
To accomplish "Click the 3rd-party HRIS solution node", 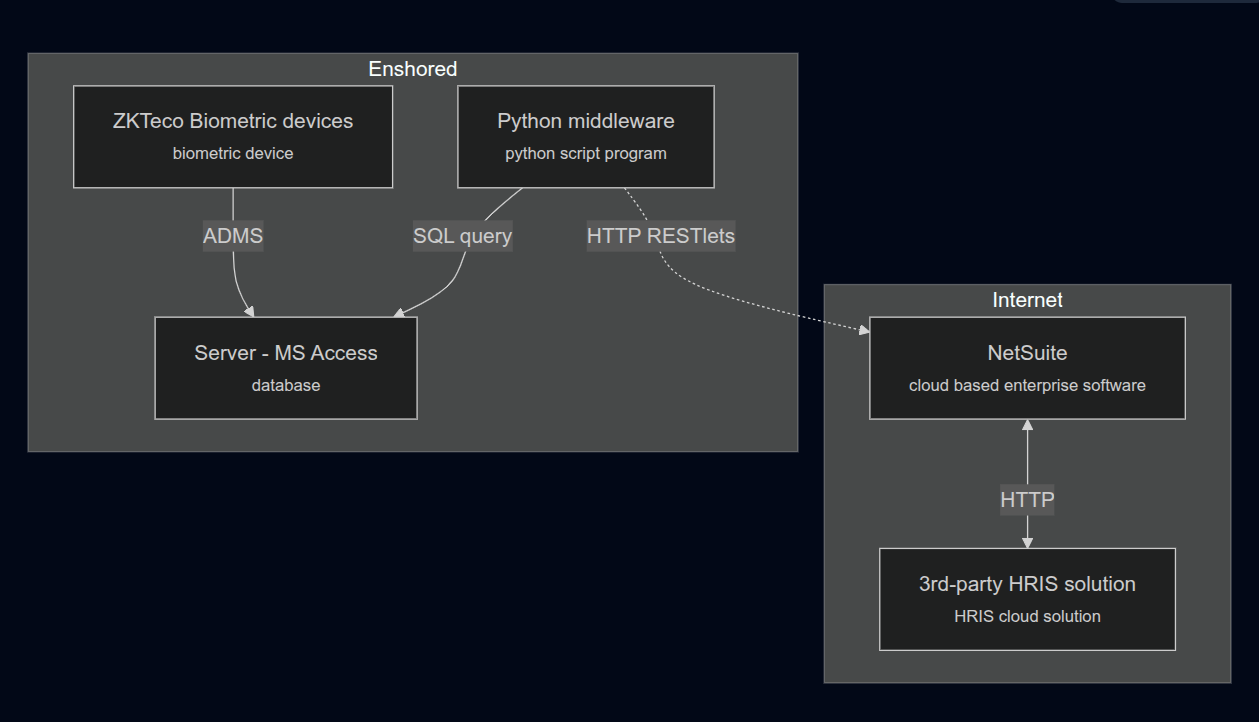I will 1027,599.
